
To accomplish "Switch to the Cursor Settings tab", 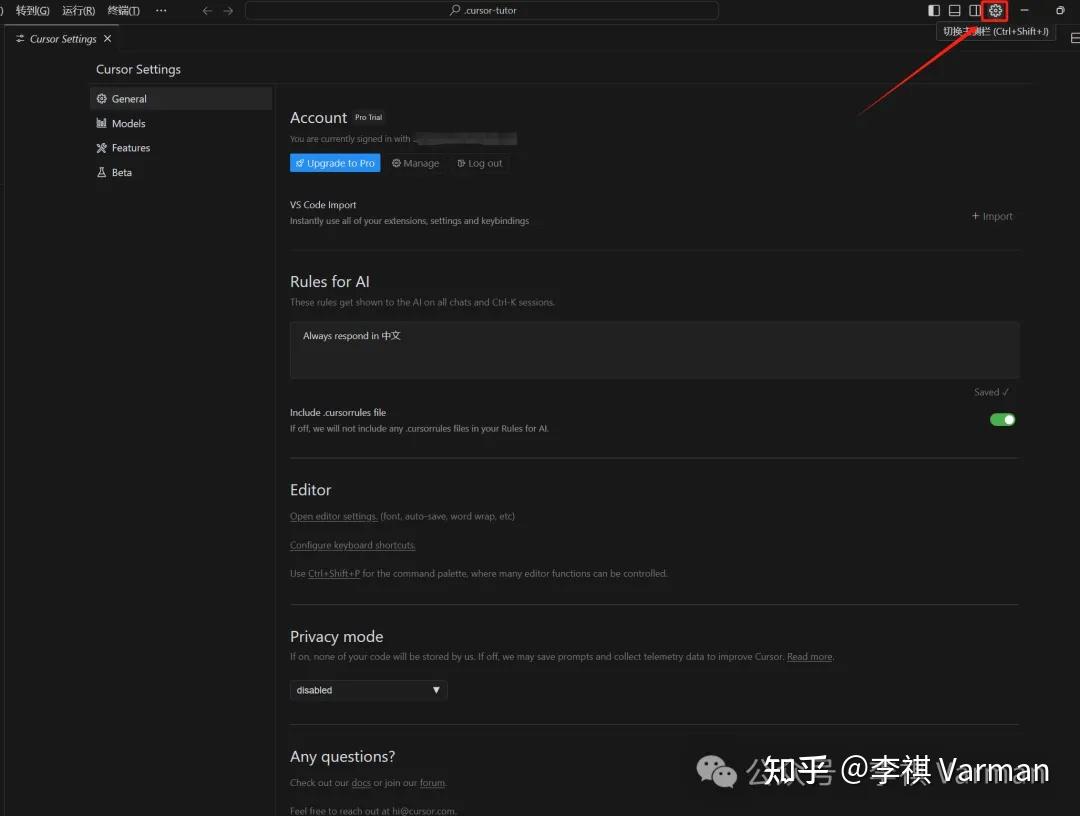I will pos(62,38).
